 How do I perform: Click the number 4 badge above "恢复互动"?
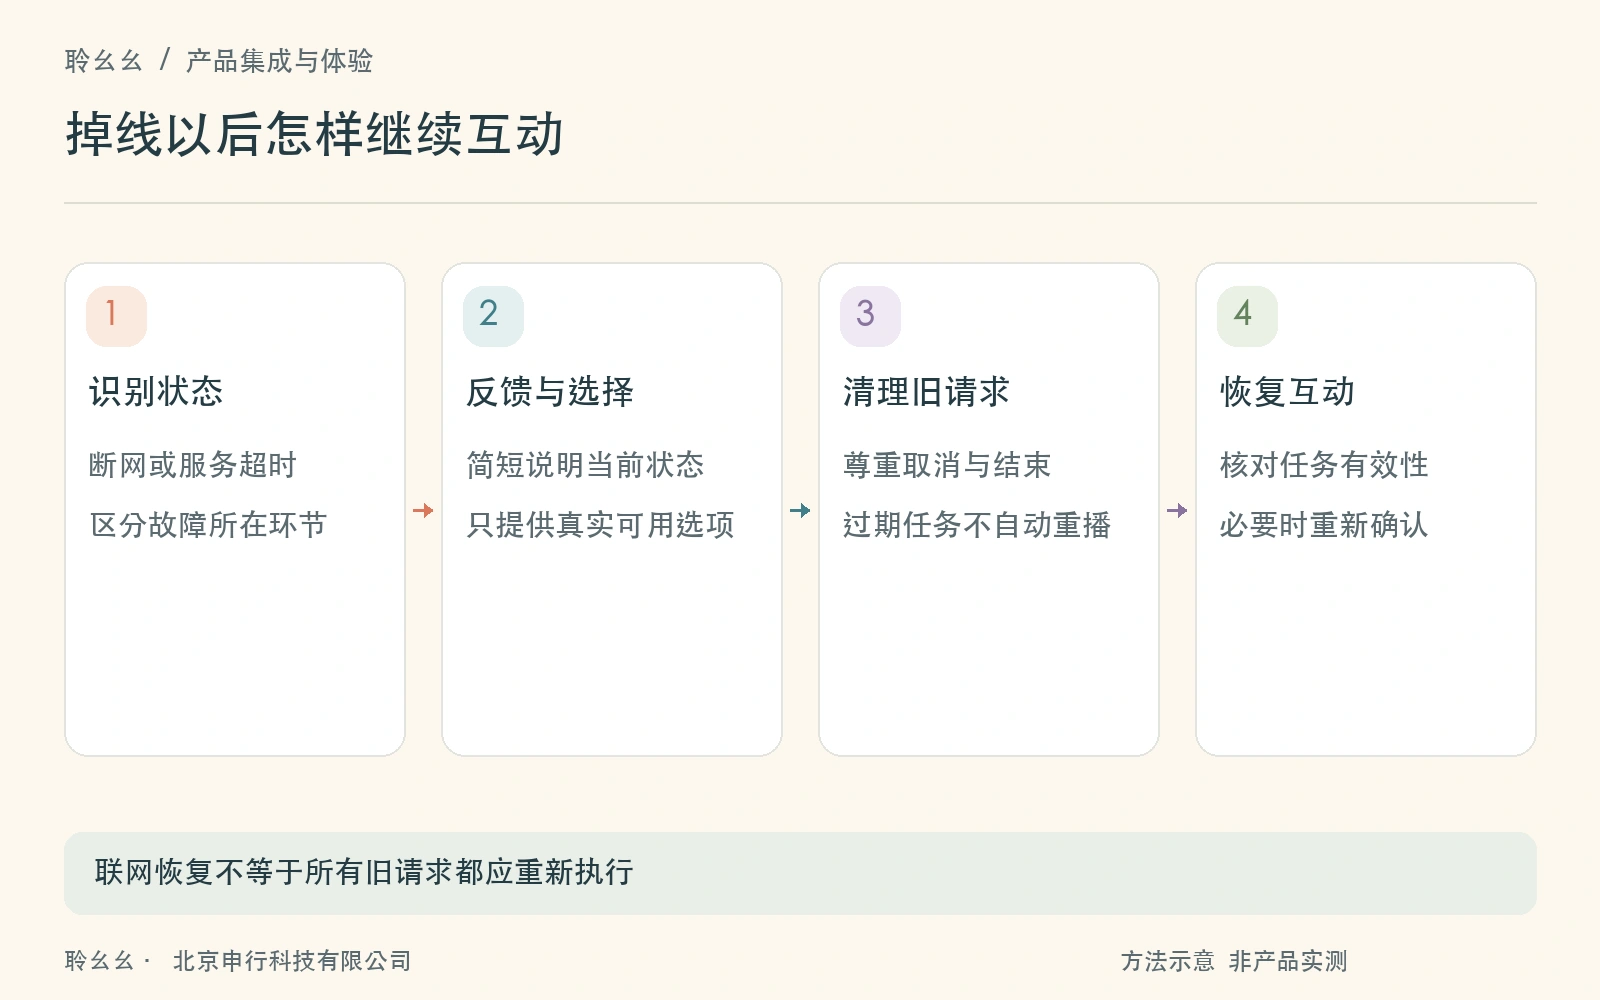point(1247,316)
